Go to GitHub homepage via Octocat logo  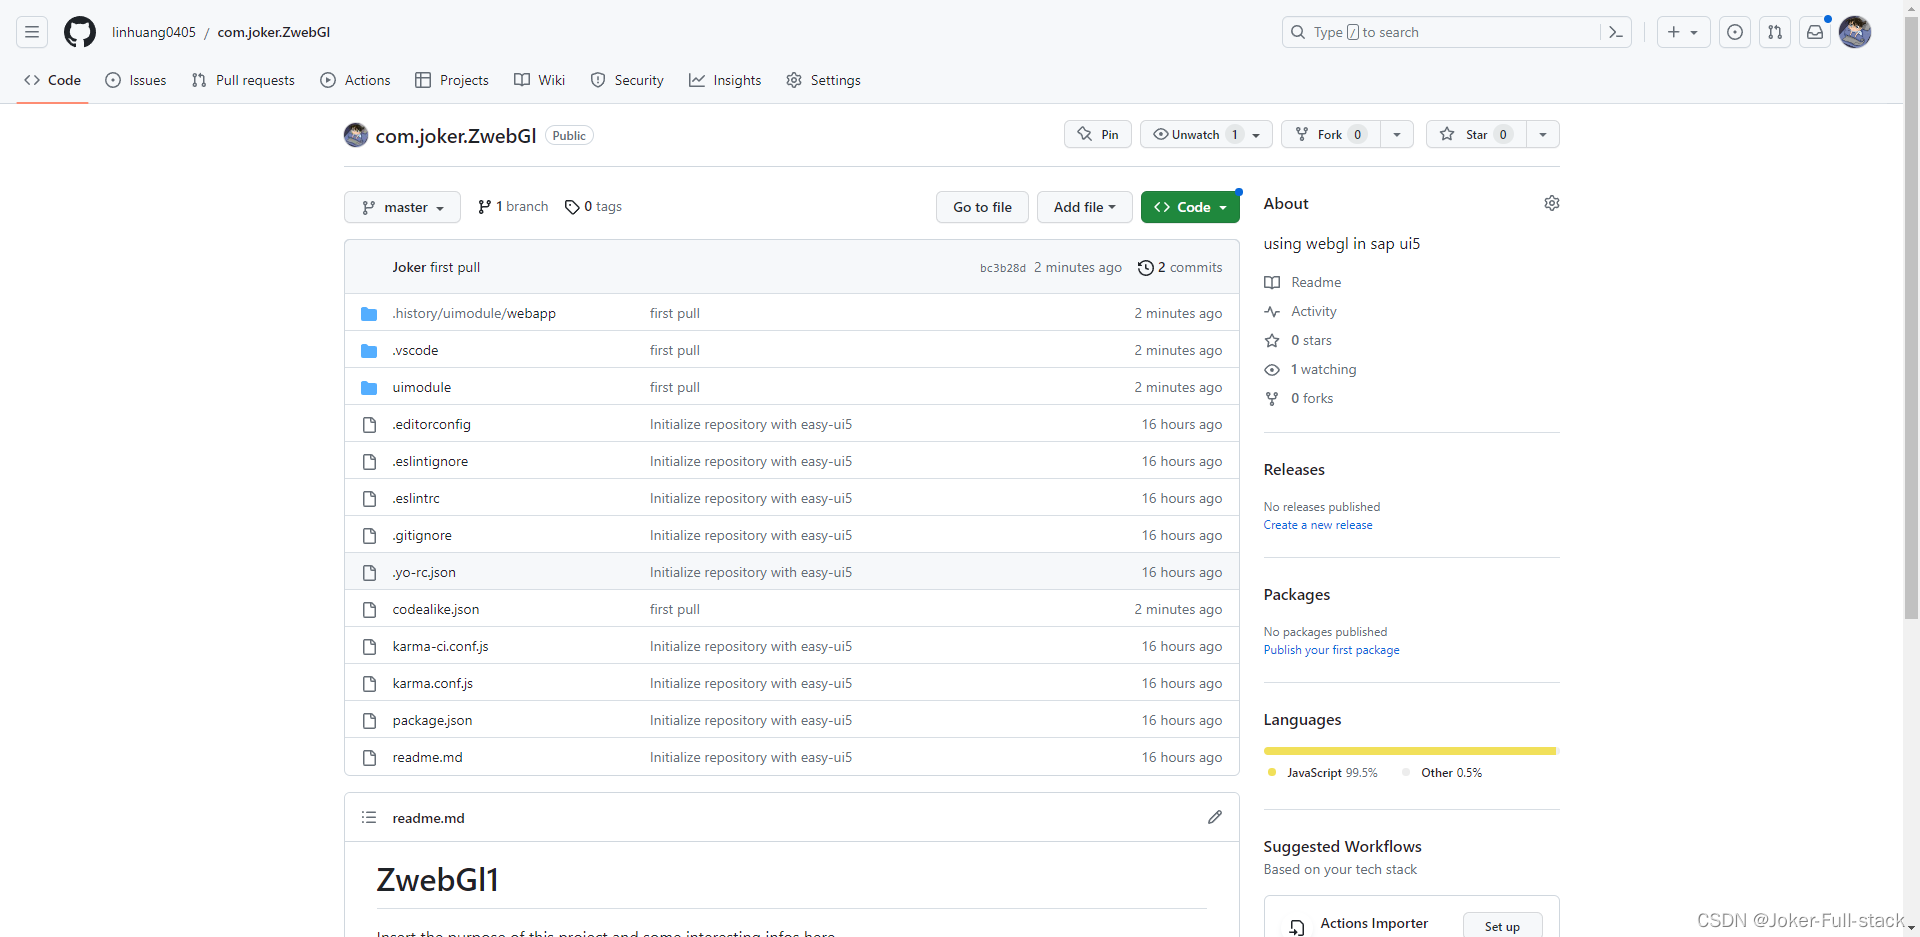(80, 32)
